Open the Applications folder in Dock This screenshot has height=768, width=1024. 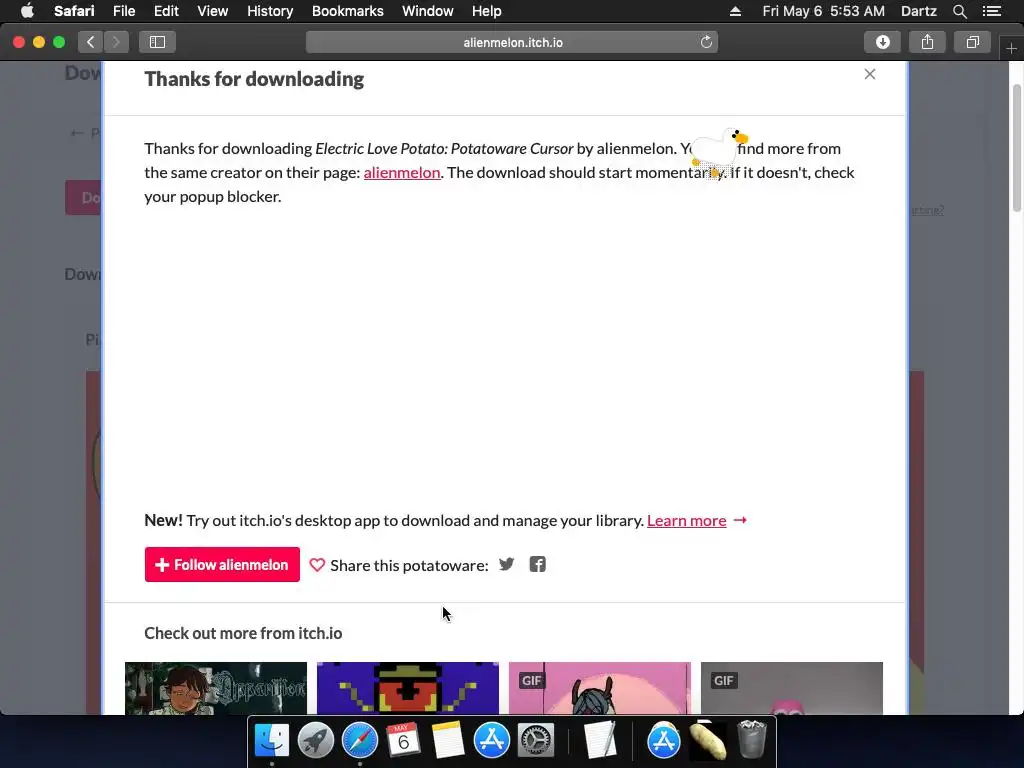coord(664,740)
